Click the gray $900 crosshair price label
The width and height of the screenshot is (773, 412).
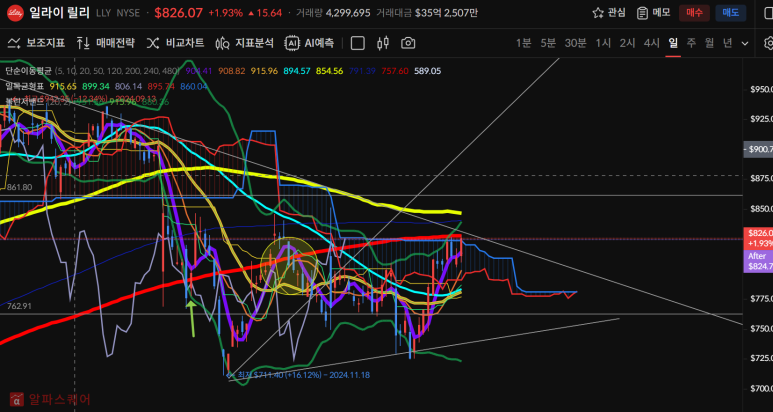coord(758,149)
